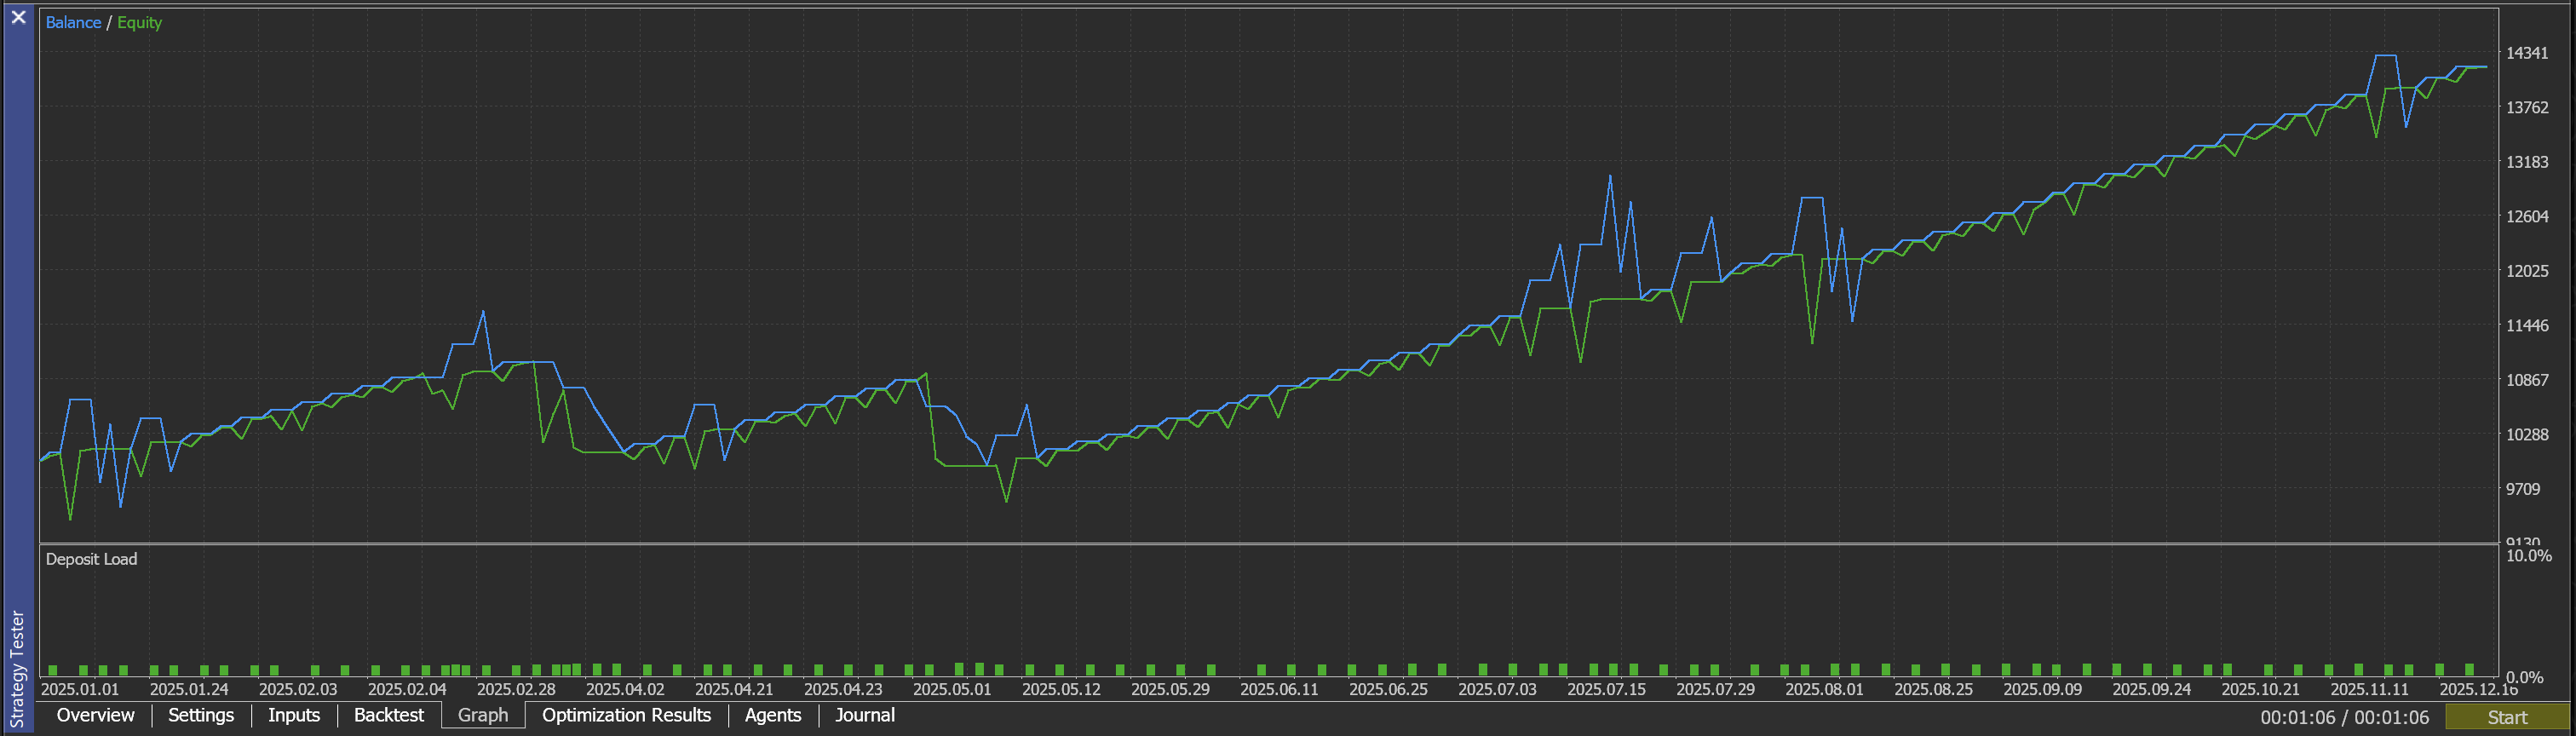
Task: Close the Strategy Tester panel
Action: click(18, 17)
